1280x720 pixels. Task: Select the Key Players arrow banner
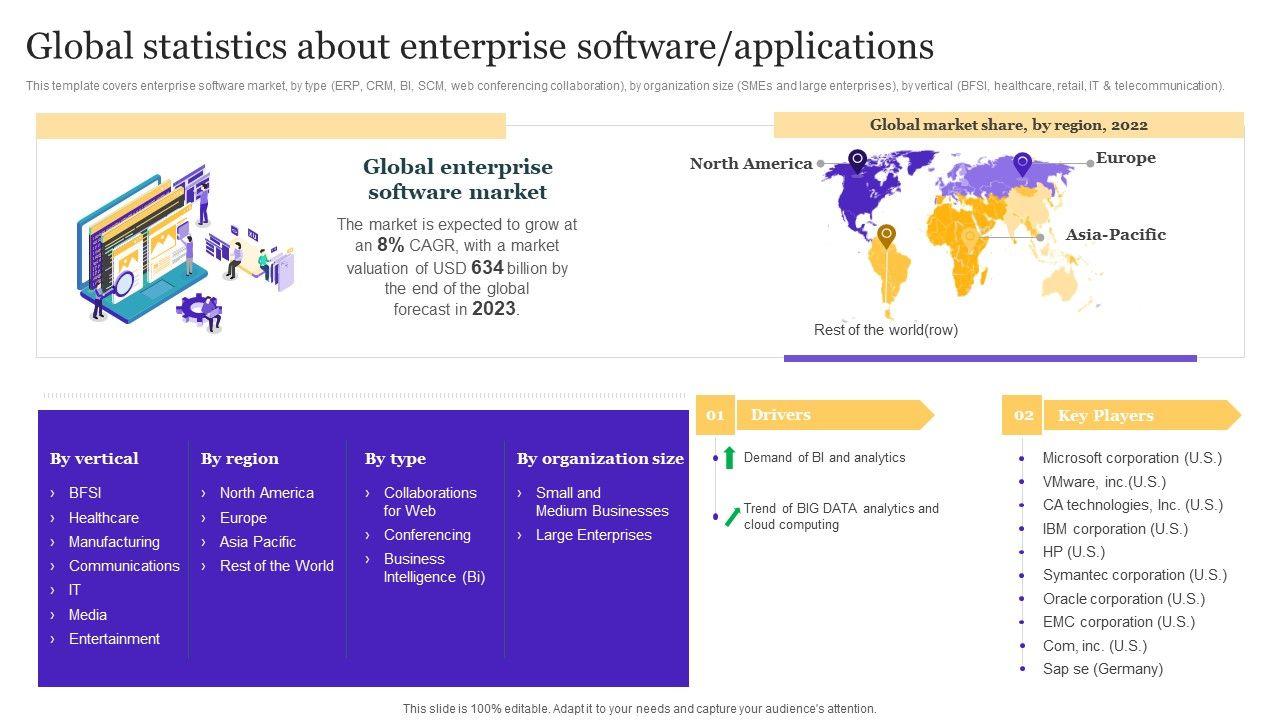point(1140,415)
